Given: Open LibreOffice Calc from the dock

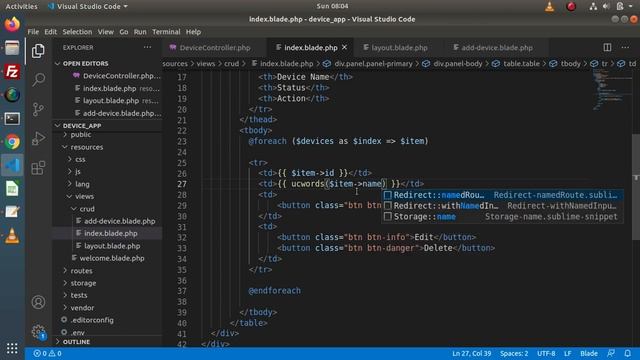Looking at the screenshot, I should pyautogui.click(x=12, y=189).
